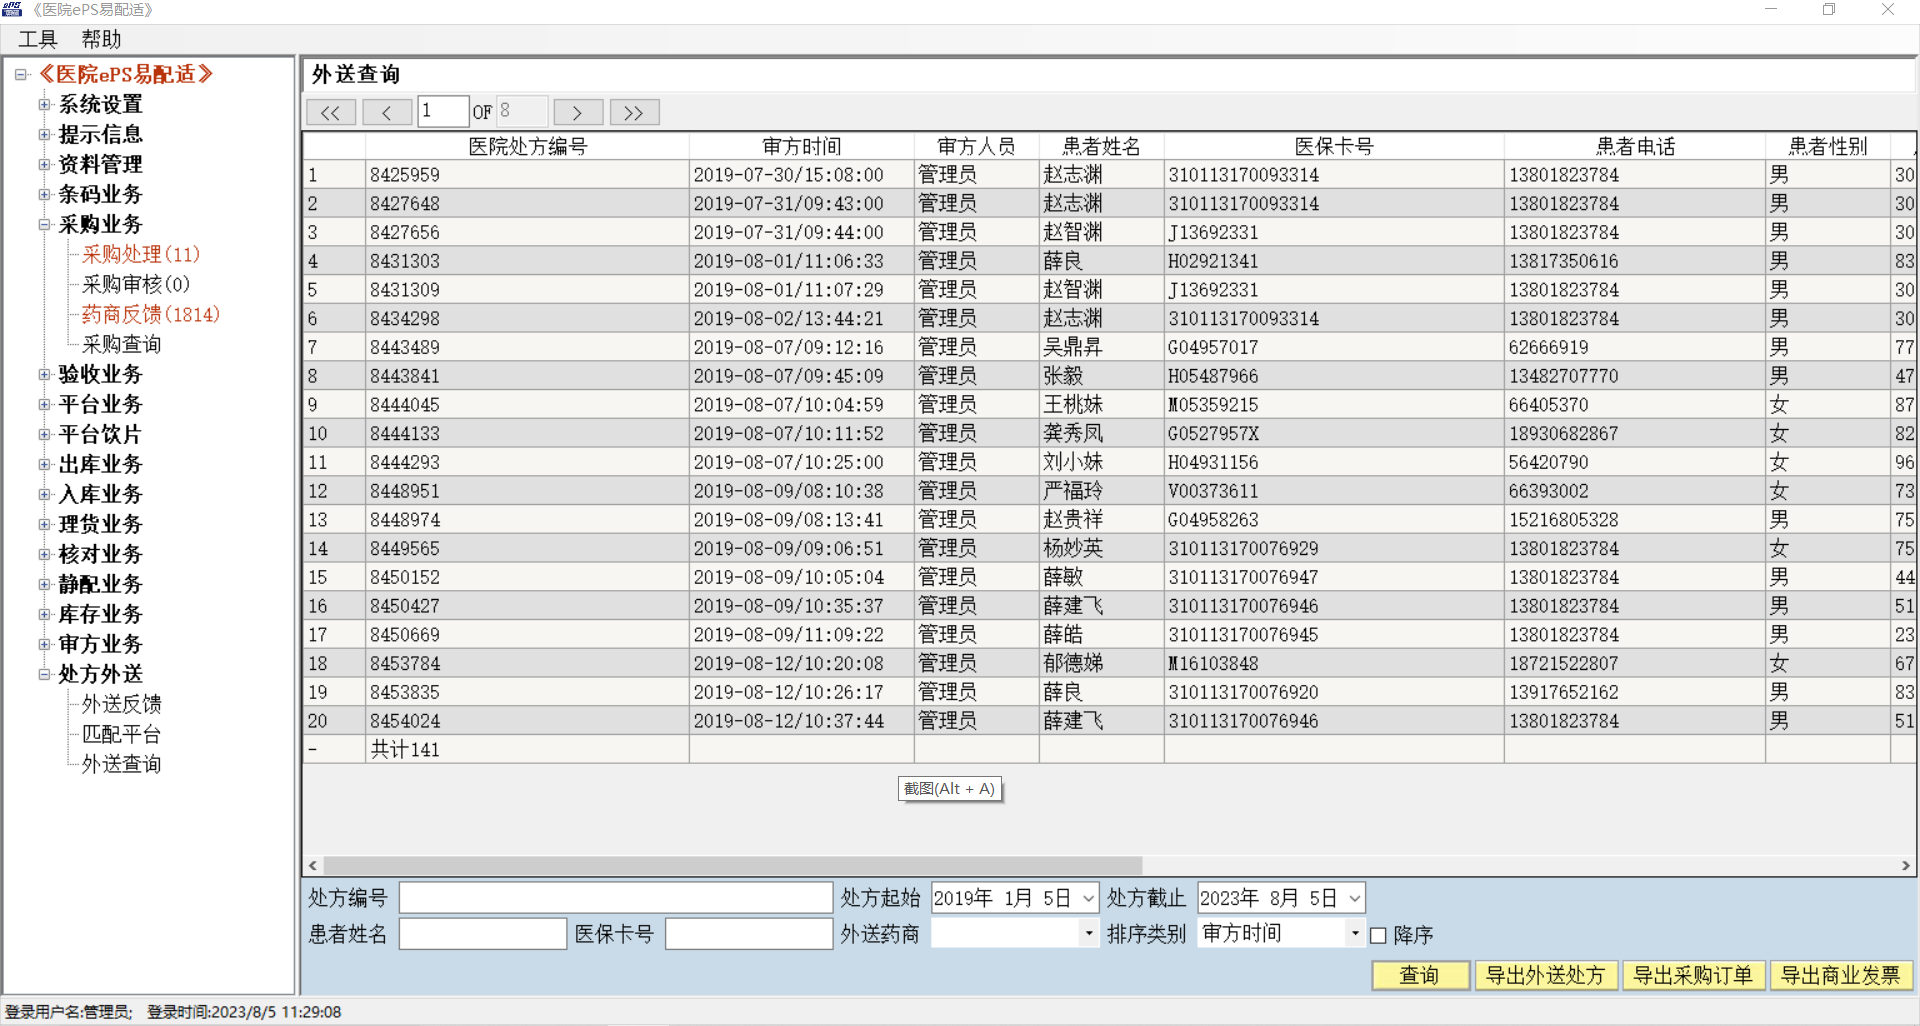
Task: Select 平台饮片 tree item
Action: point(100,434)
